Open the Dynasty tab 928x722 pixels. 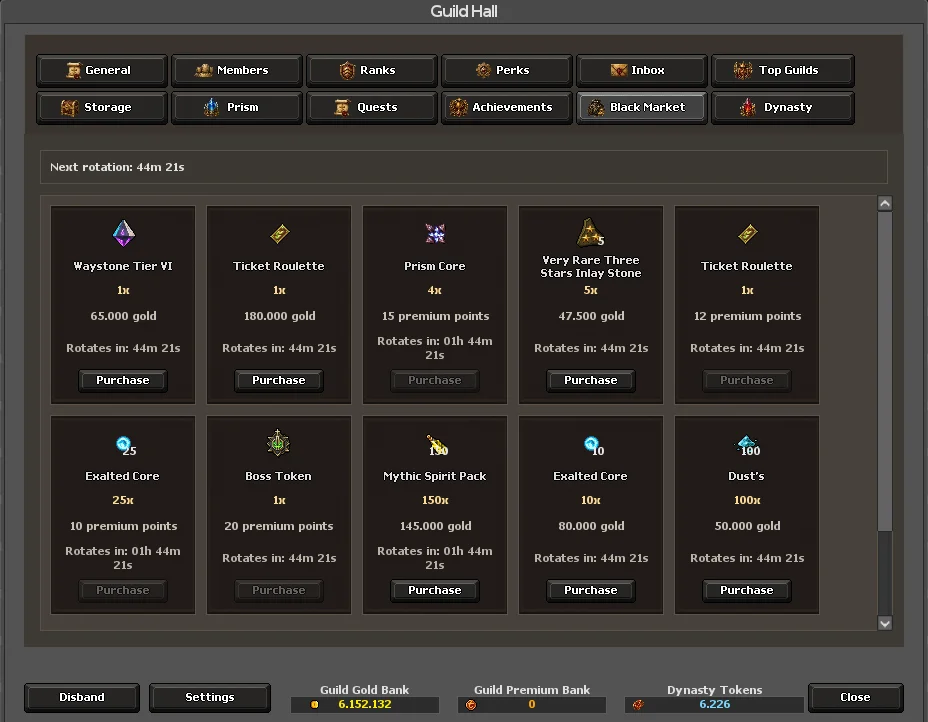pos(782,107)
